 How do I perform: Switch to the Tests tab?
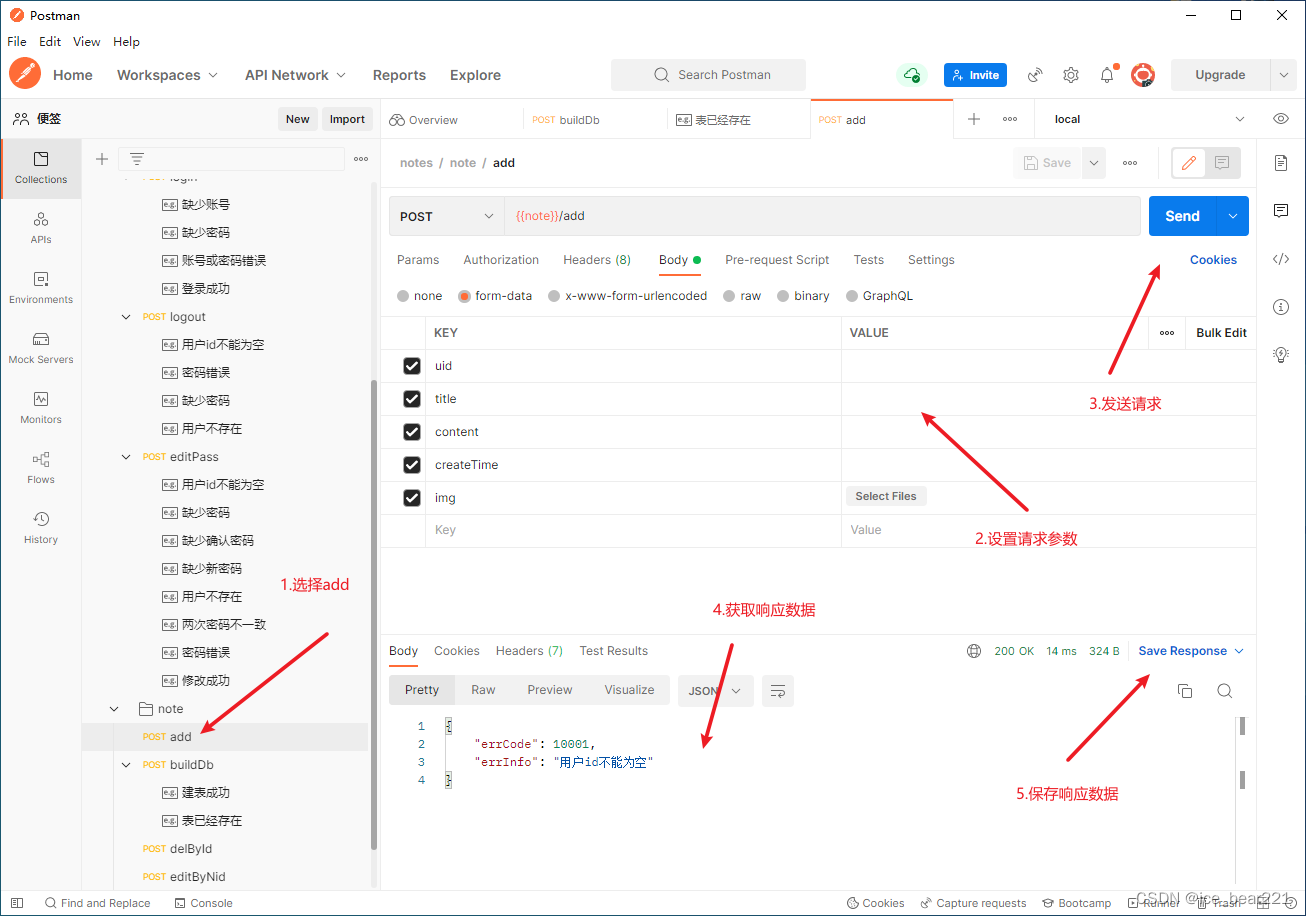click(869, 260)
